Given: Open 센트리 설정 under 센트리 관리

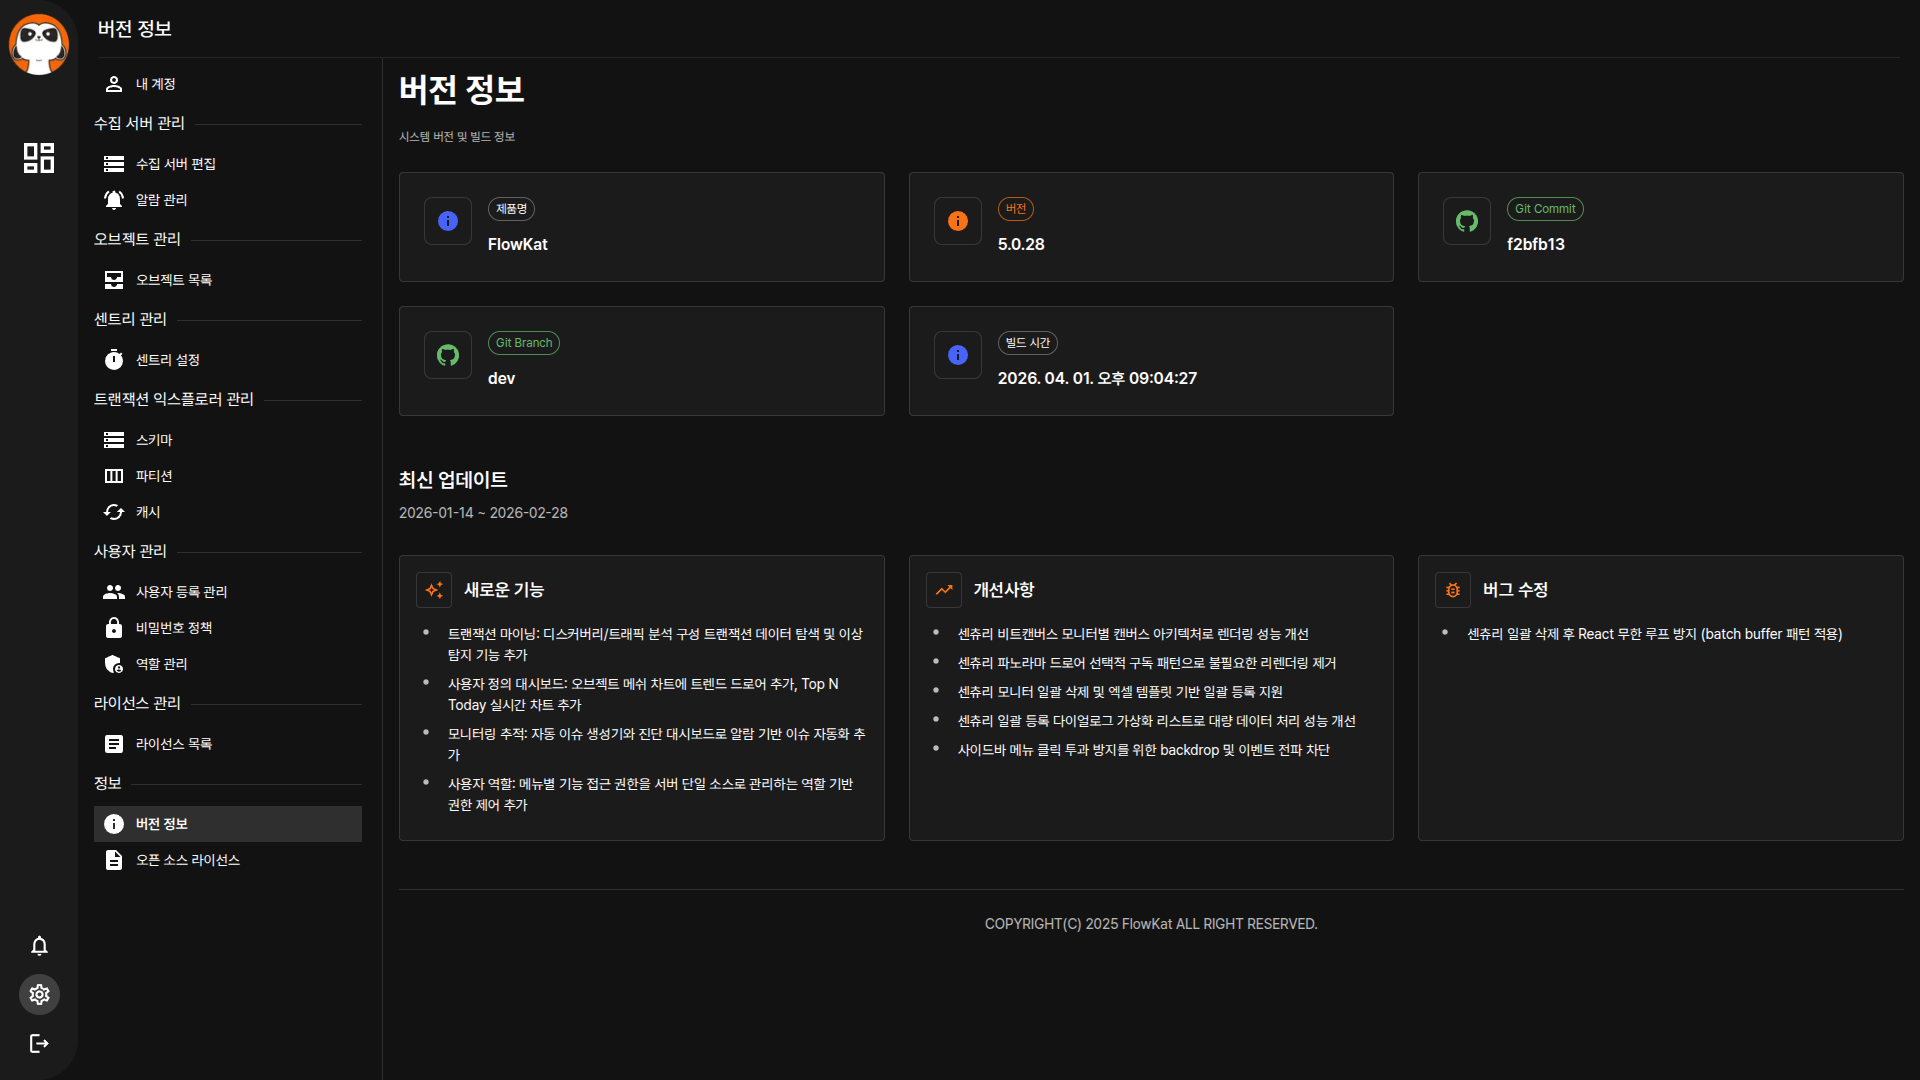Looking at the screenshot, I should click(167, 360).
